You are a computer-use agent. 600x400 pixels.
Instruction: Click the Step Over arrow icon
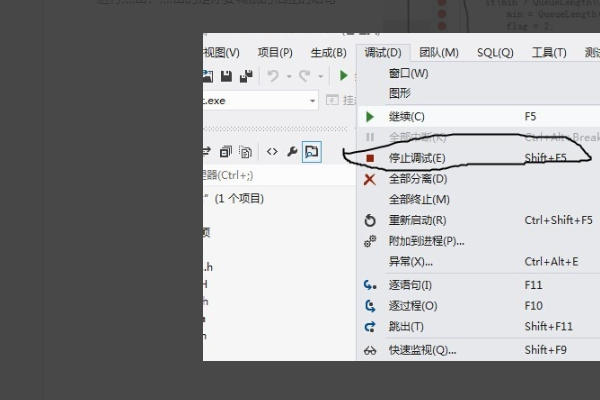(370, 306)
